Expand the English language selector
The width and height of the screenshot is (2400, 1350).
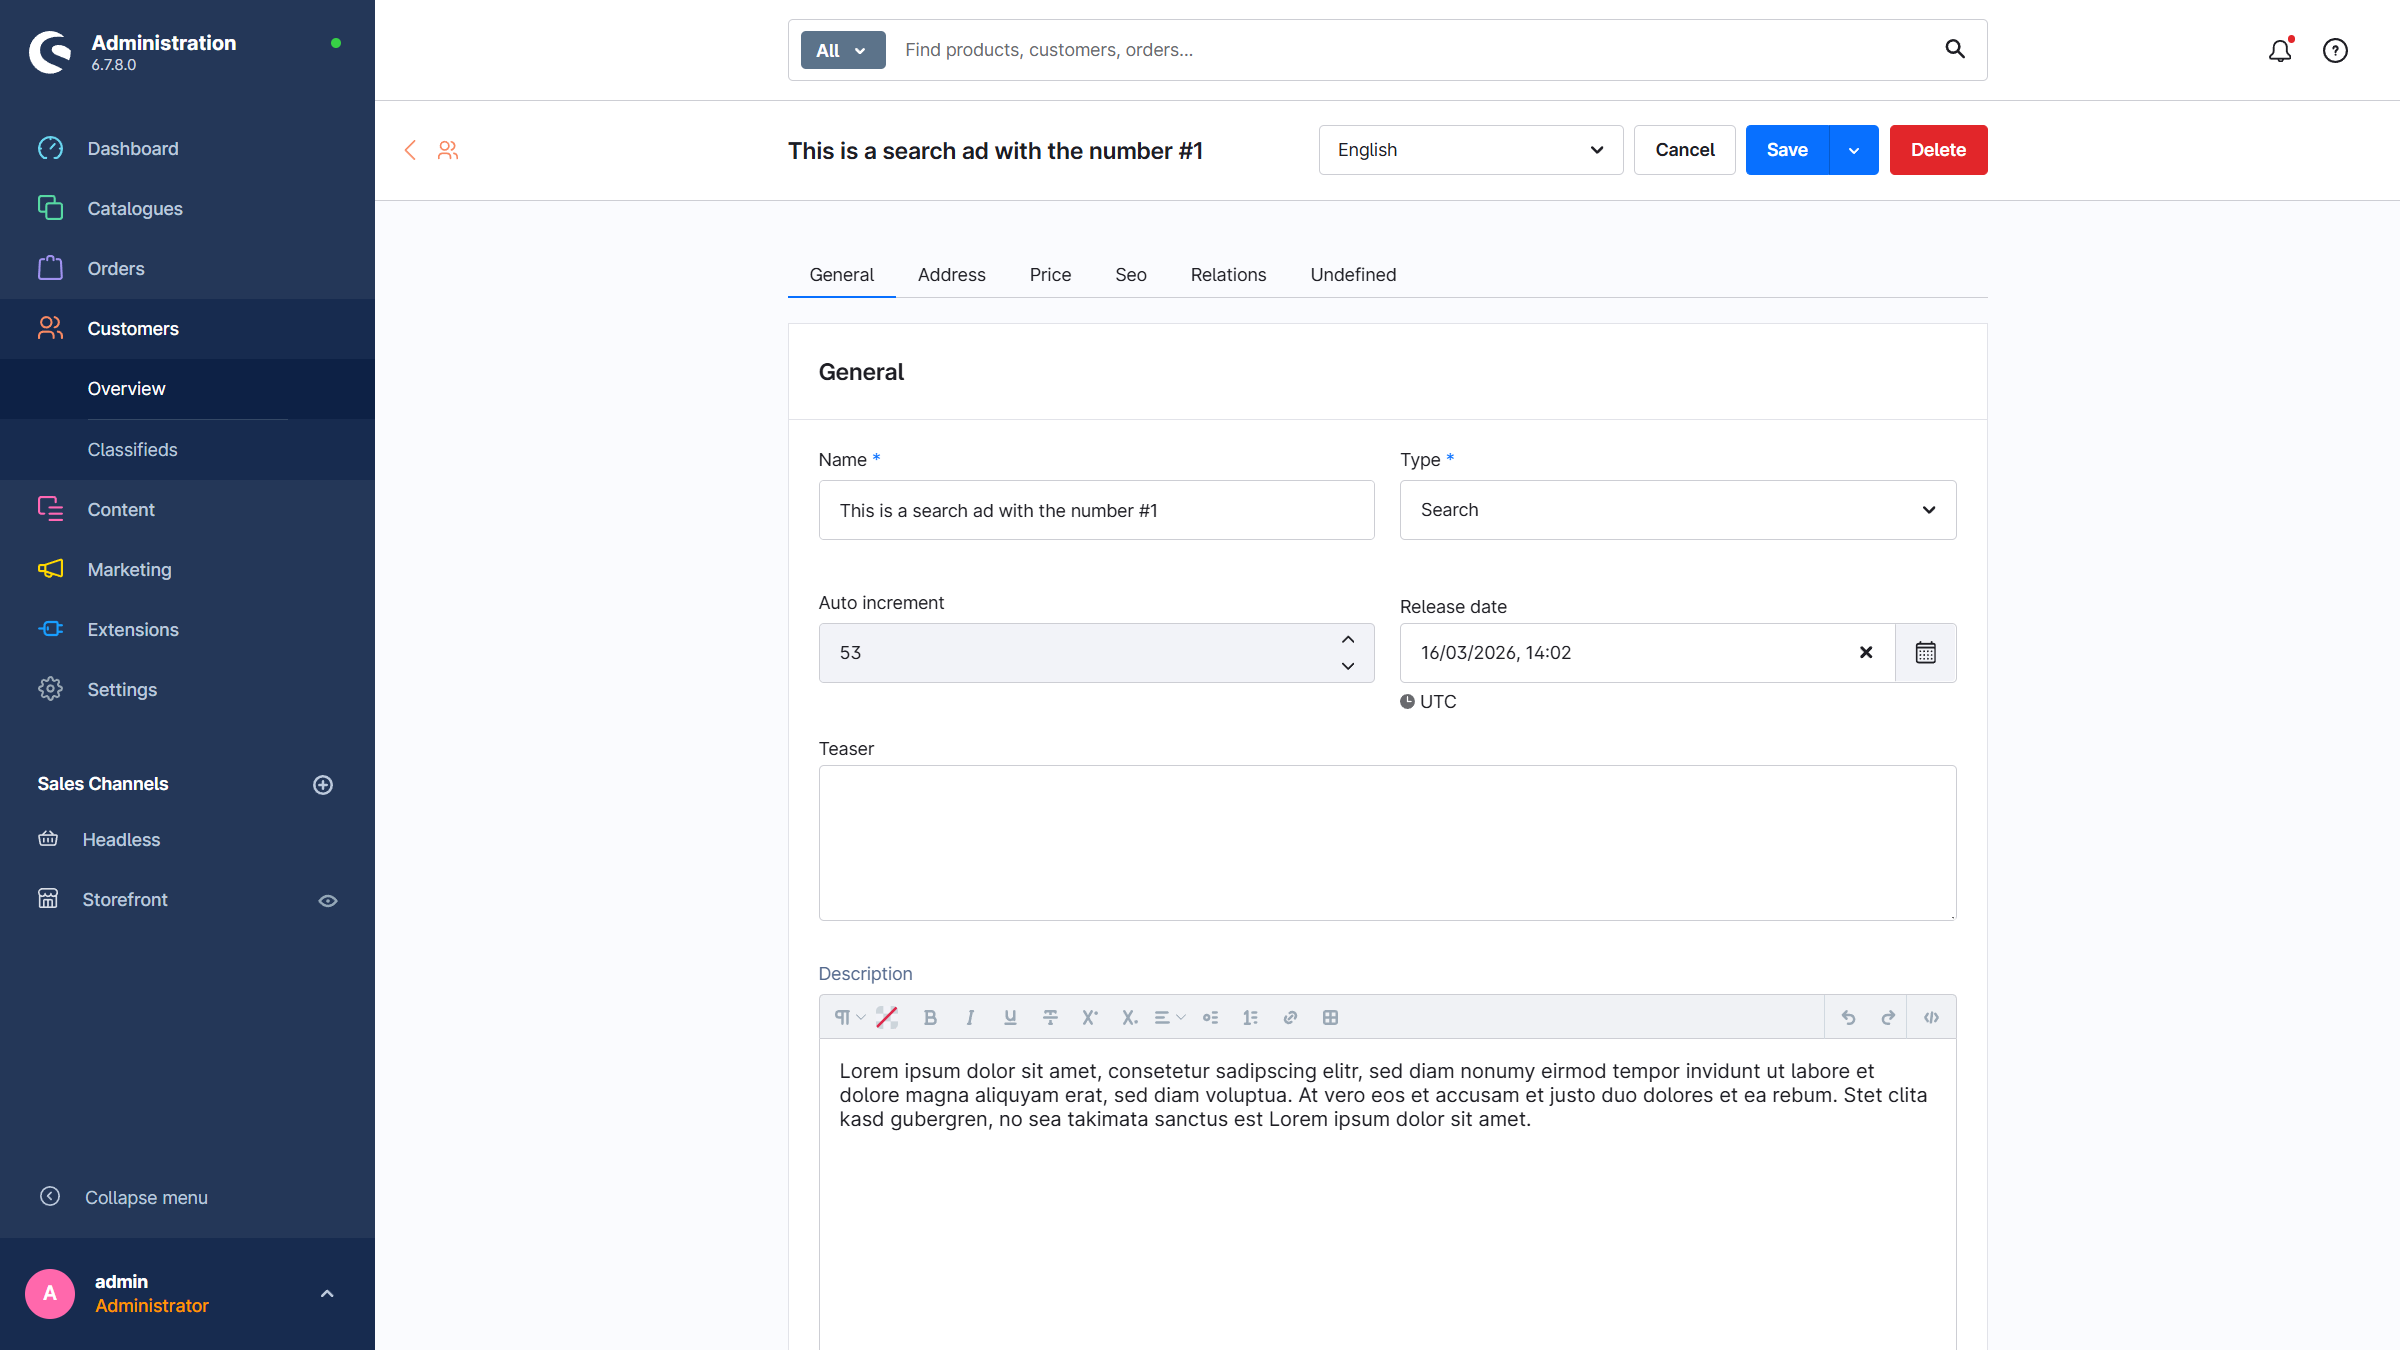point(1470,150)
